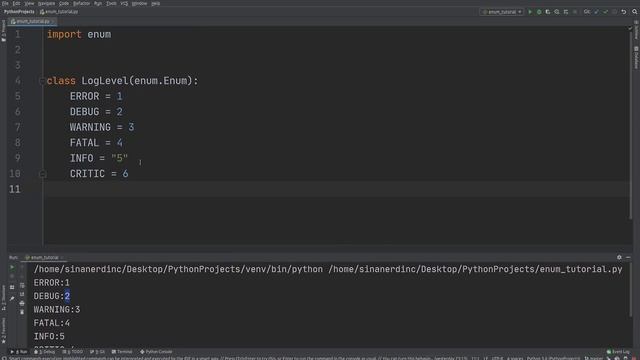Click the python interpreter path in console

(x=178, y=269)
